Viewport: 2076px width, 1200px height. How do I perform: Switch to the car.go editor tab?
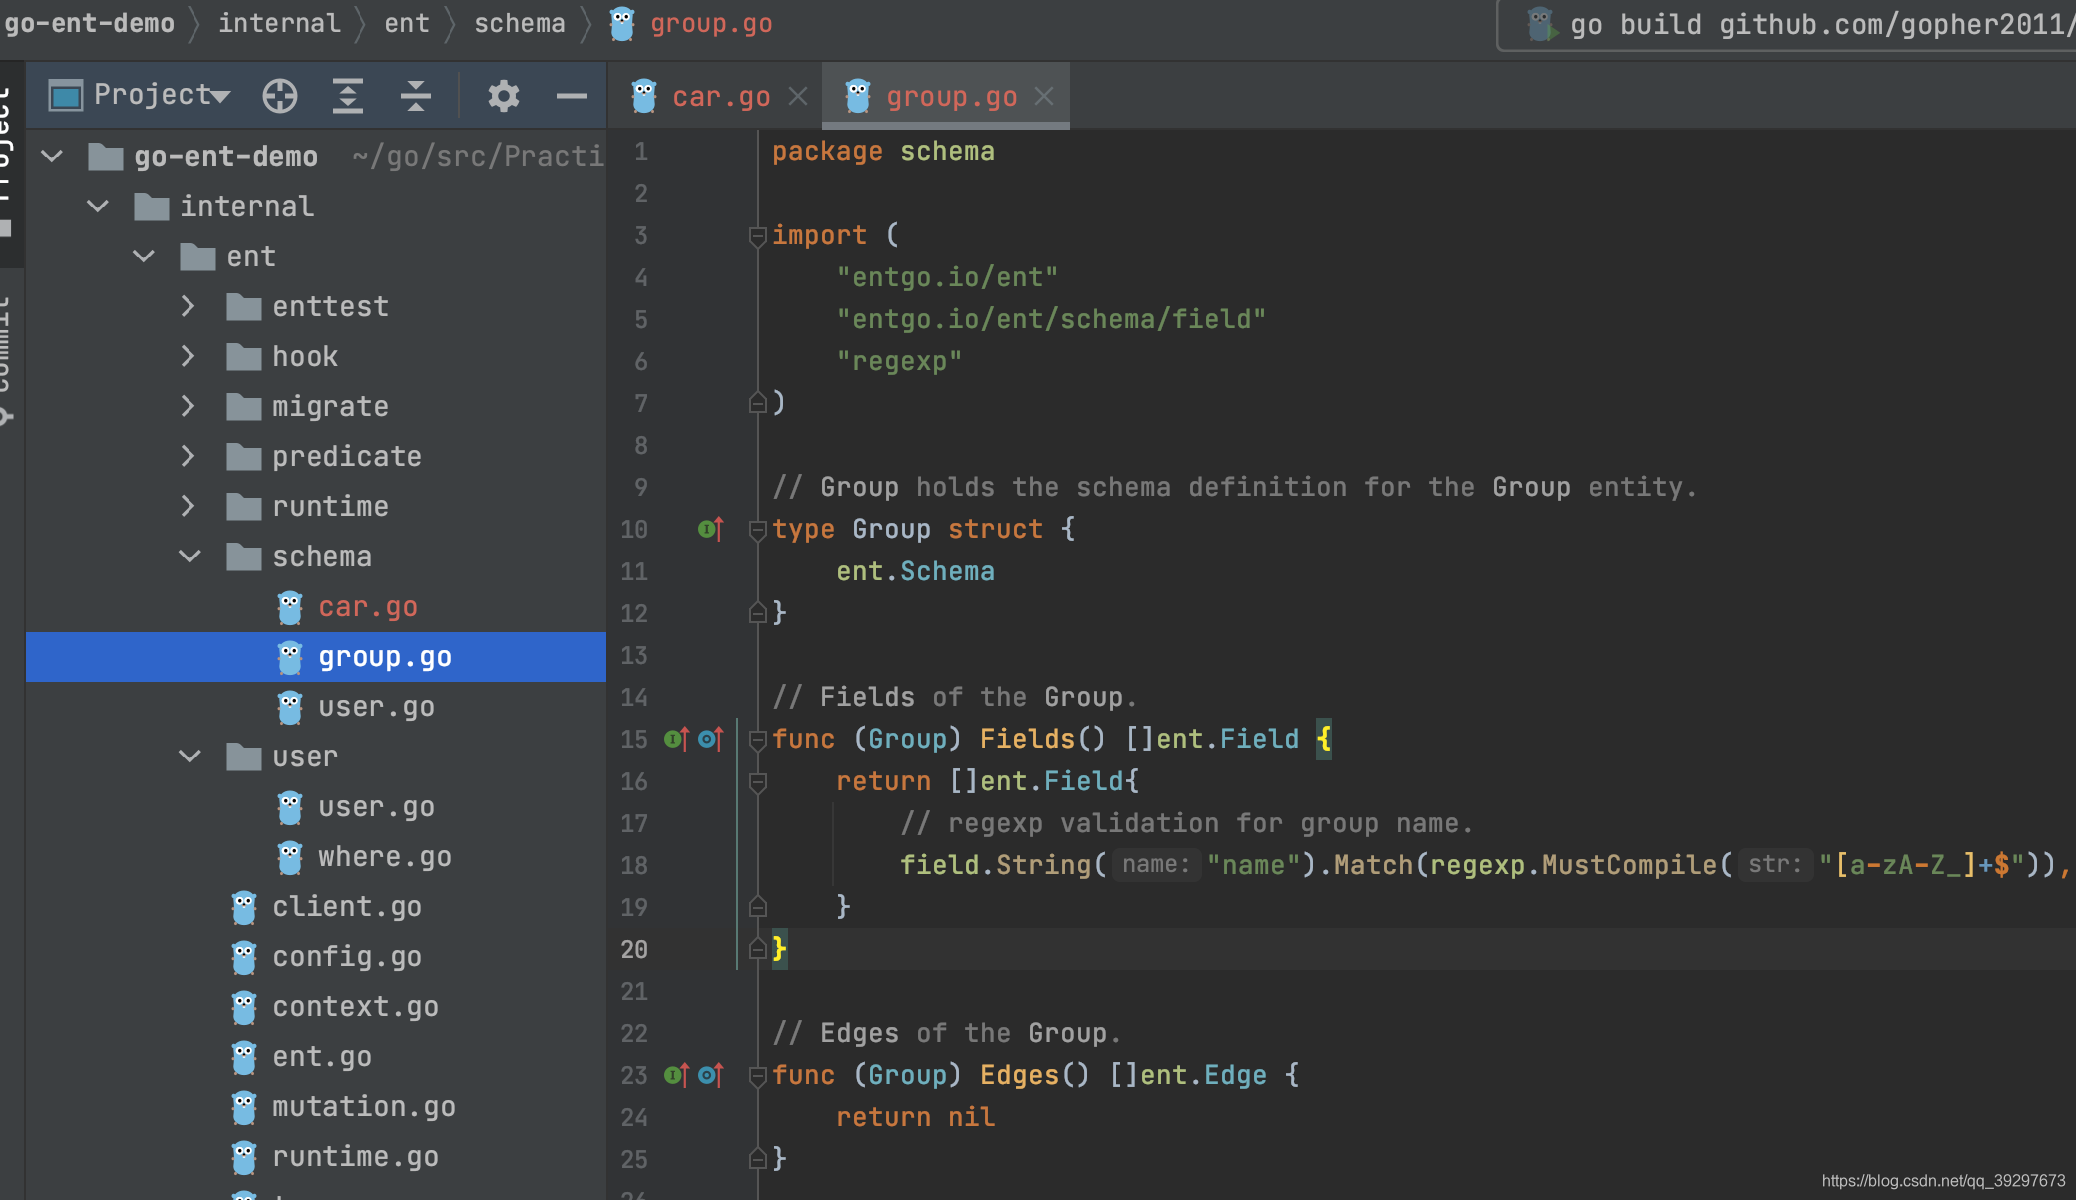point(720,97)
